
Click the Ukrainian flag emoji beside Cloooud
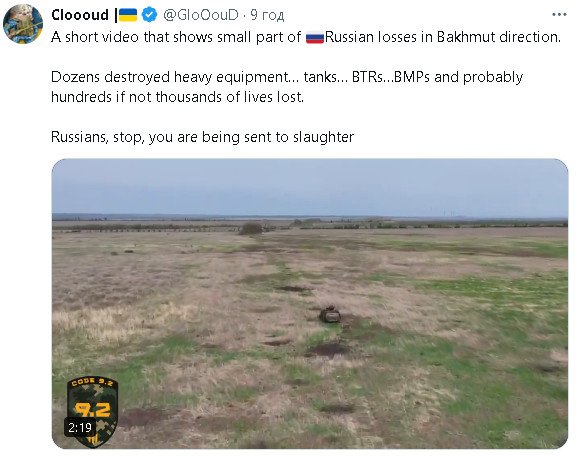click(128, 15)
